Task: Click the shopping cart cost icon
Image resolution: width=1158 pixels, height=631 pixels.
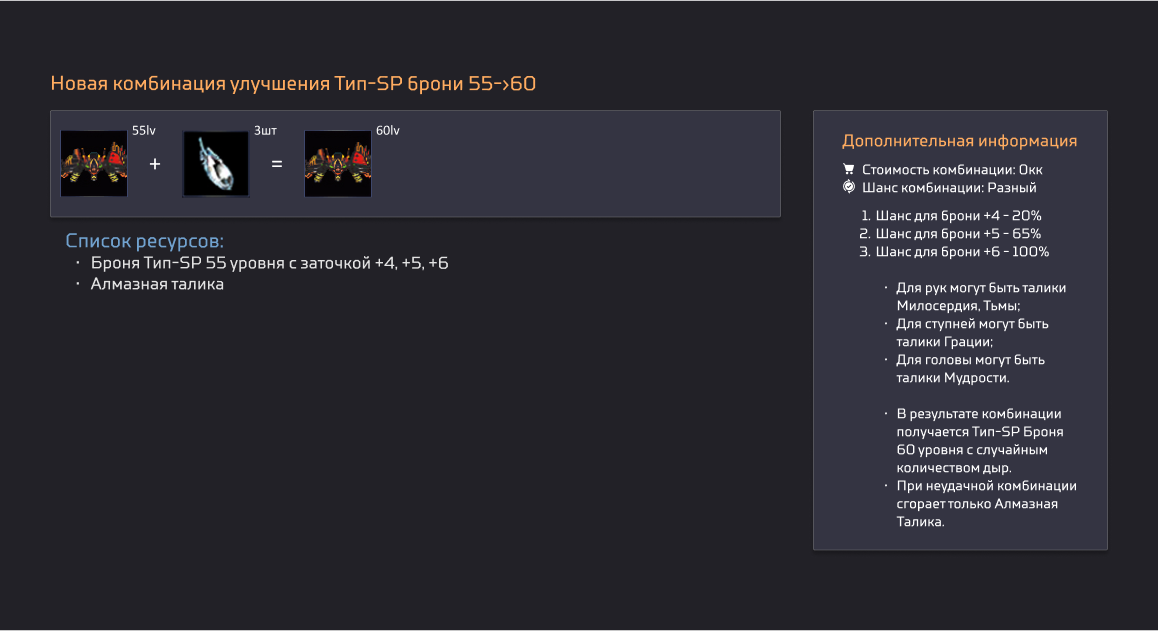Action: [x=849, y=169]
